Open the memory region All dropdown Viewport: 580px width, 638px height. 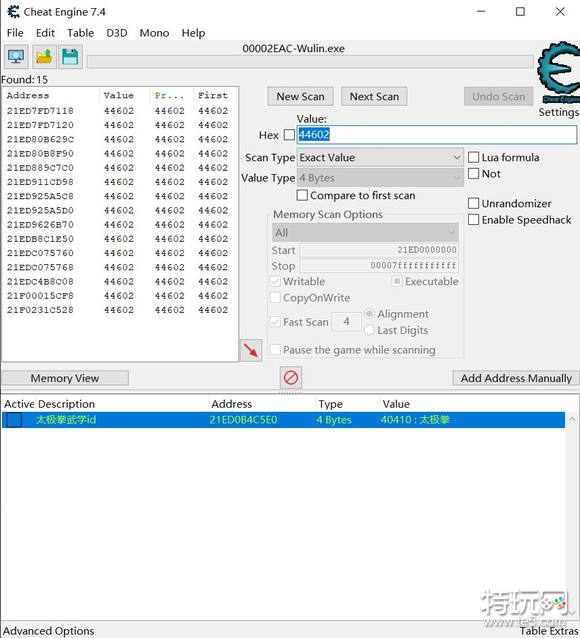(x=365, y=233)
